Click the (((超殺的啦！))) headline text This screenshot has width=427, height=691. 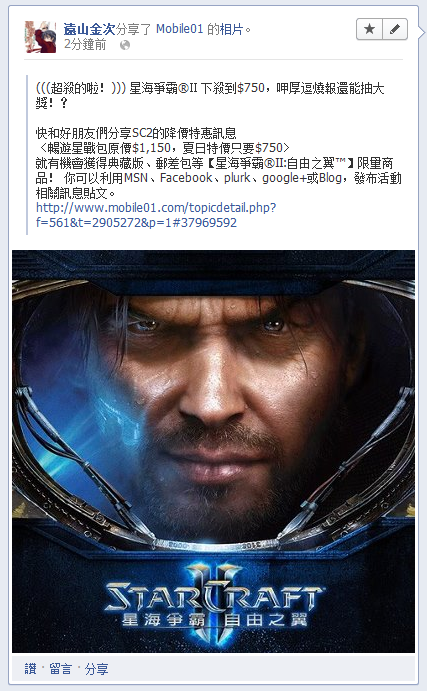point(81,88)
